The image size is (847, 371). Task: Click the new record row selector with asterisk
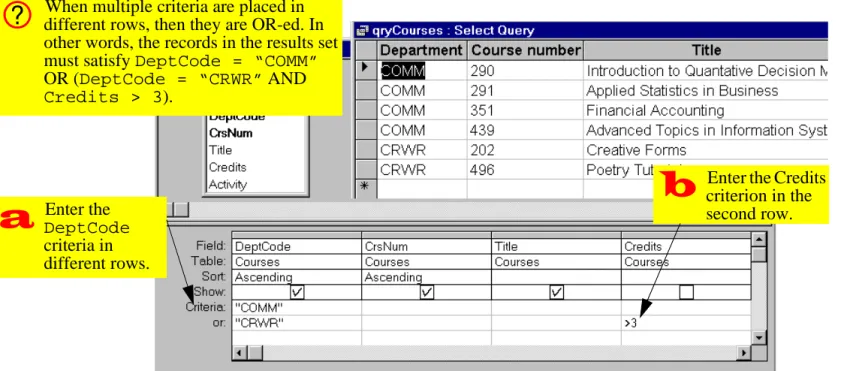pos(366,188)
